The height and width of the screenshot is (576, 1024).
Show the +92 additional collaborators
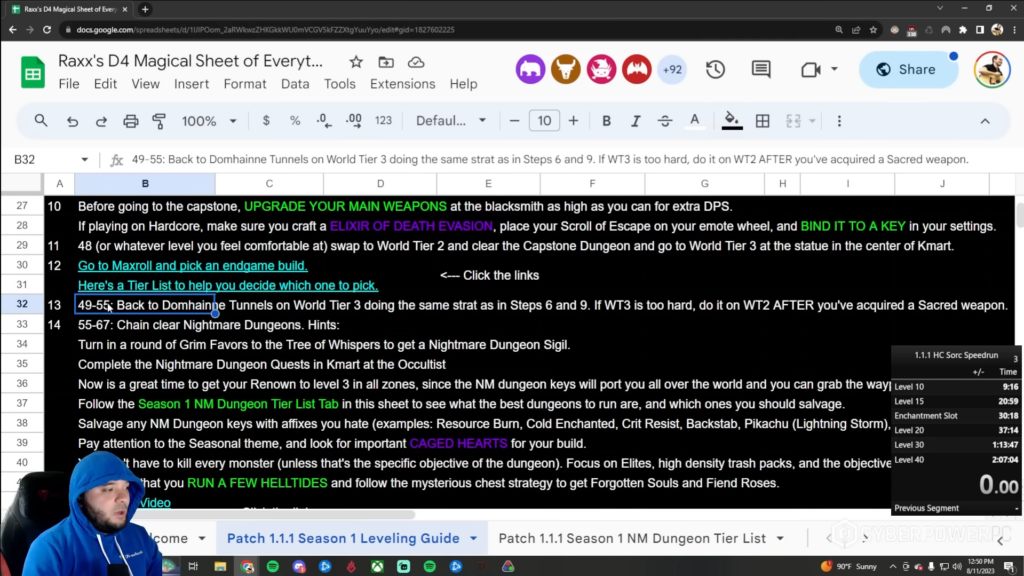pos(672,69)
